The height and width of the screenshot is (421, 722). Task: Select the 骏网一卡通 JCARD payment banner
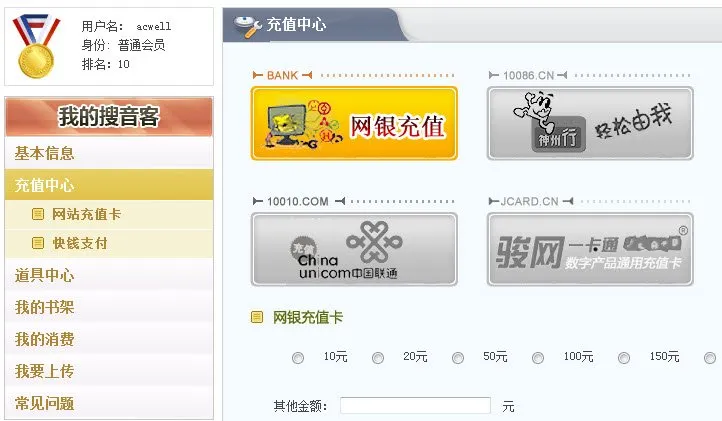[590, 249]
